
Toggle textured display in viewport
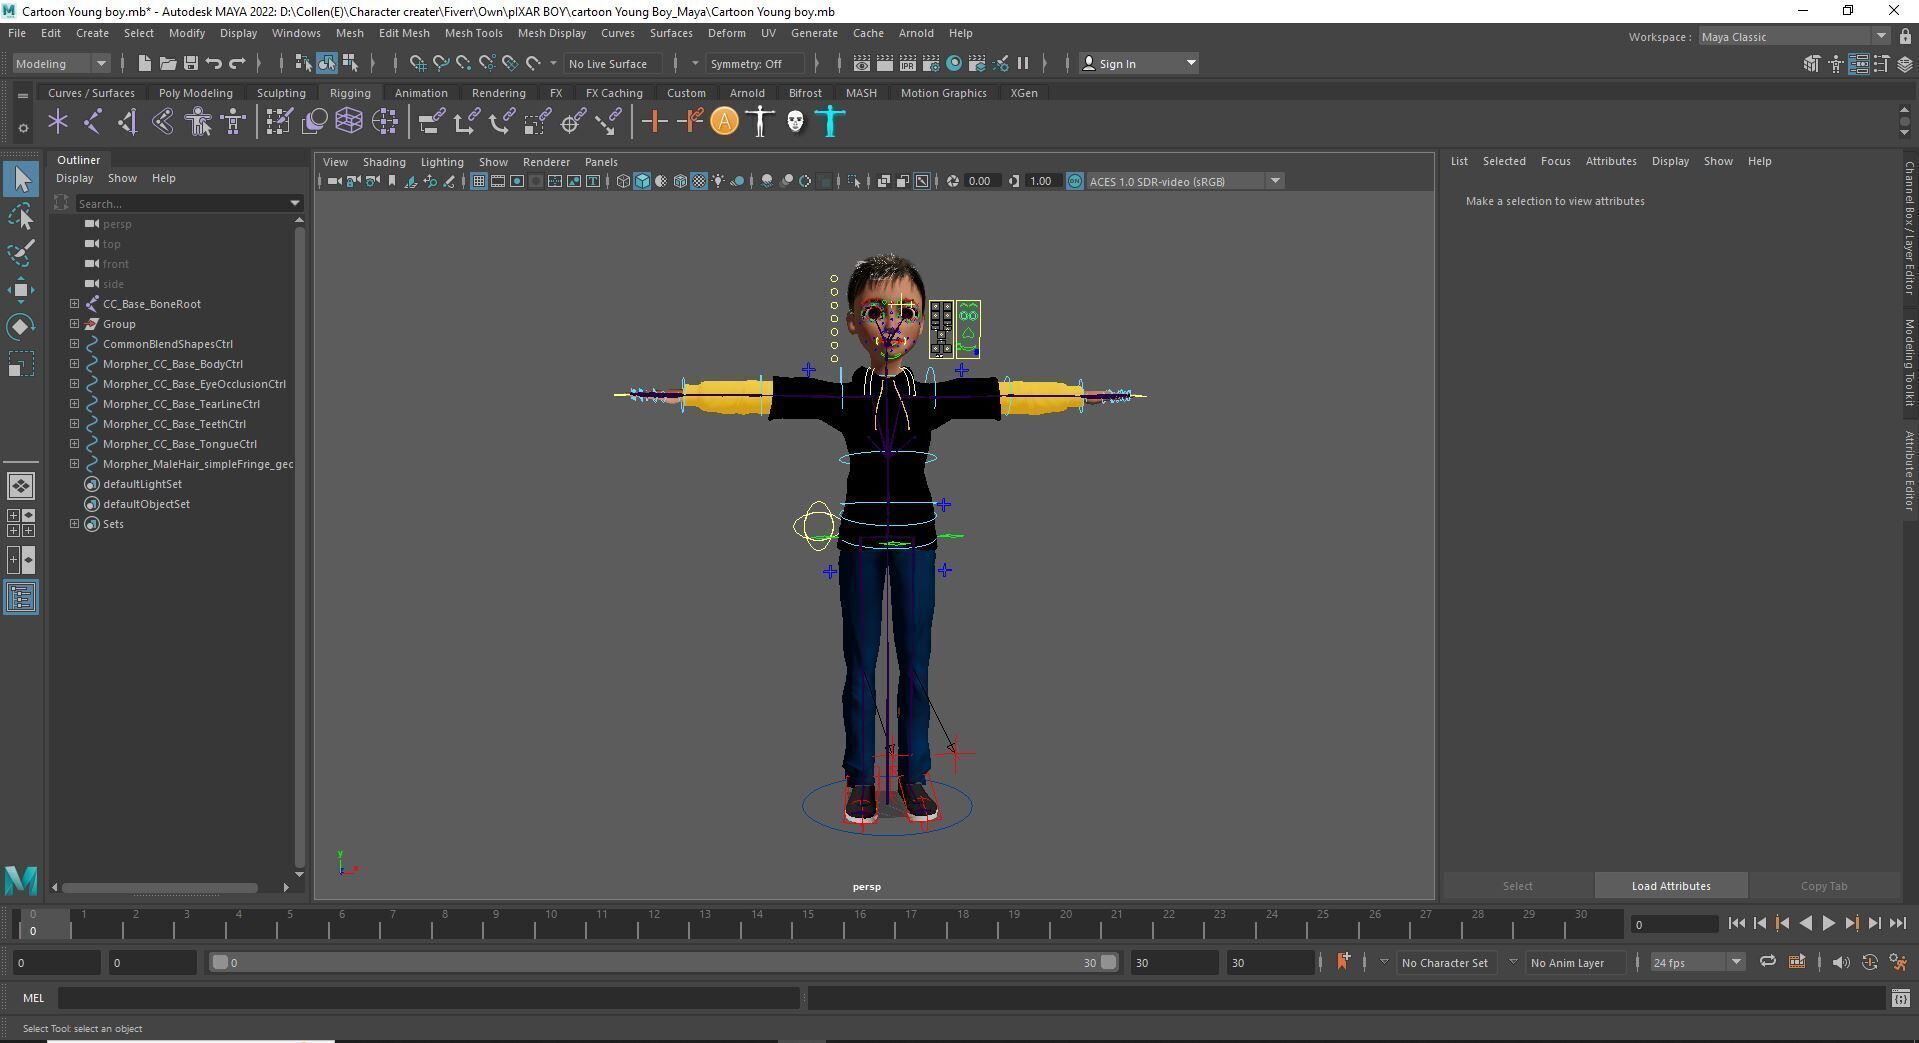pyautogui.click(x=699, y=181)
